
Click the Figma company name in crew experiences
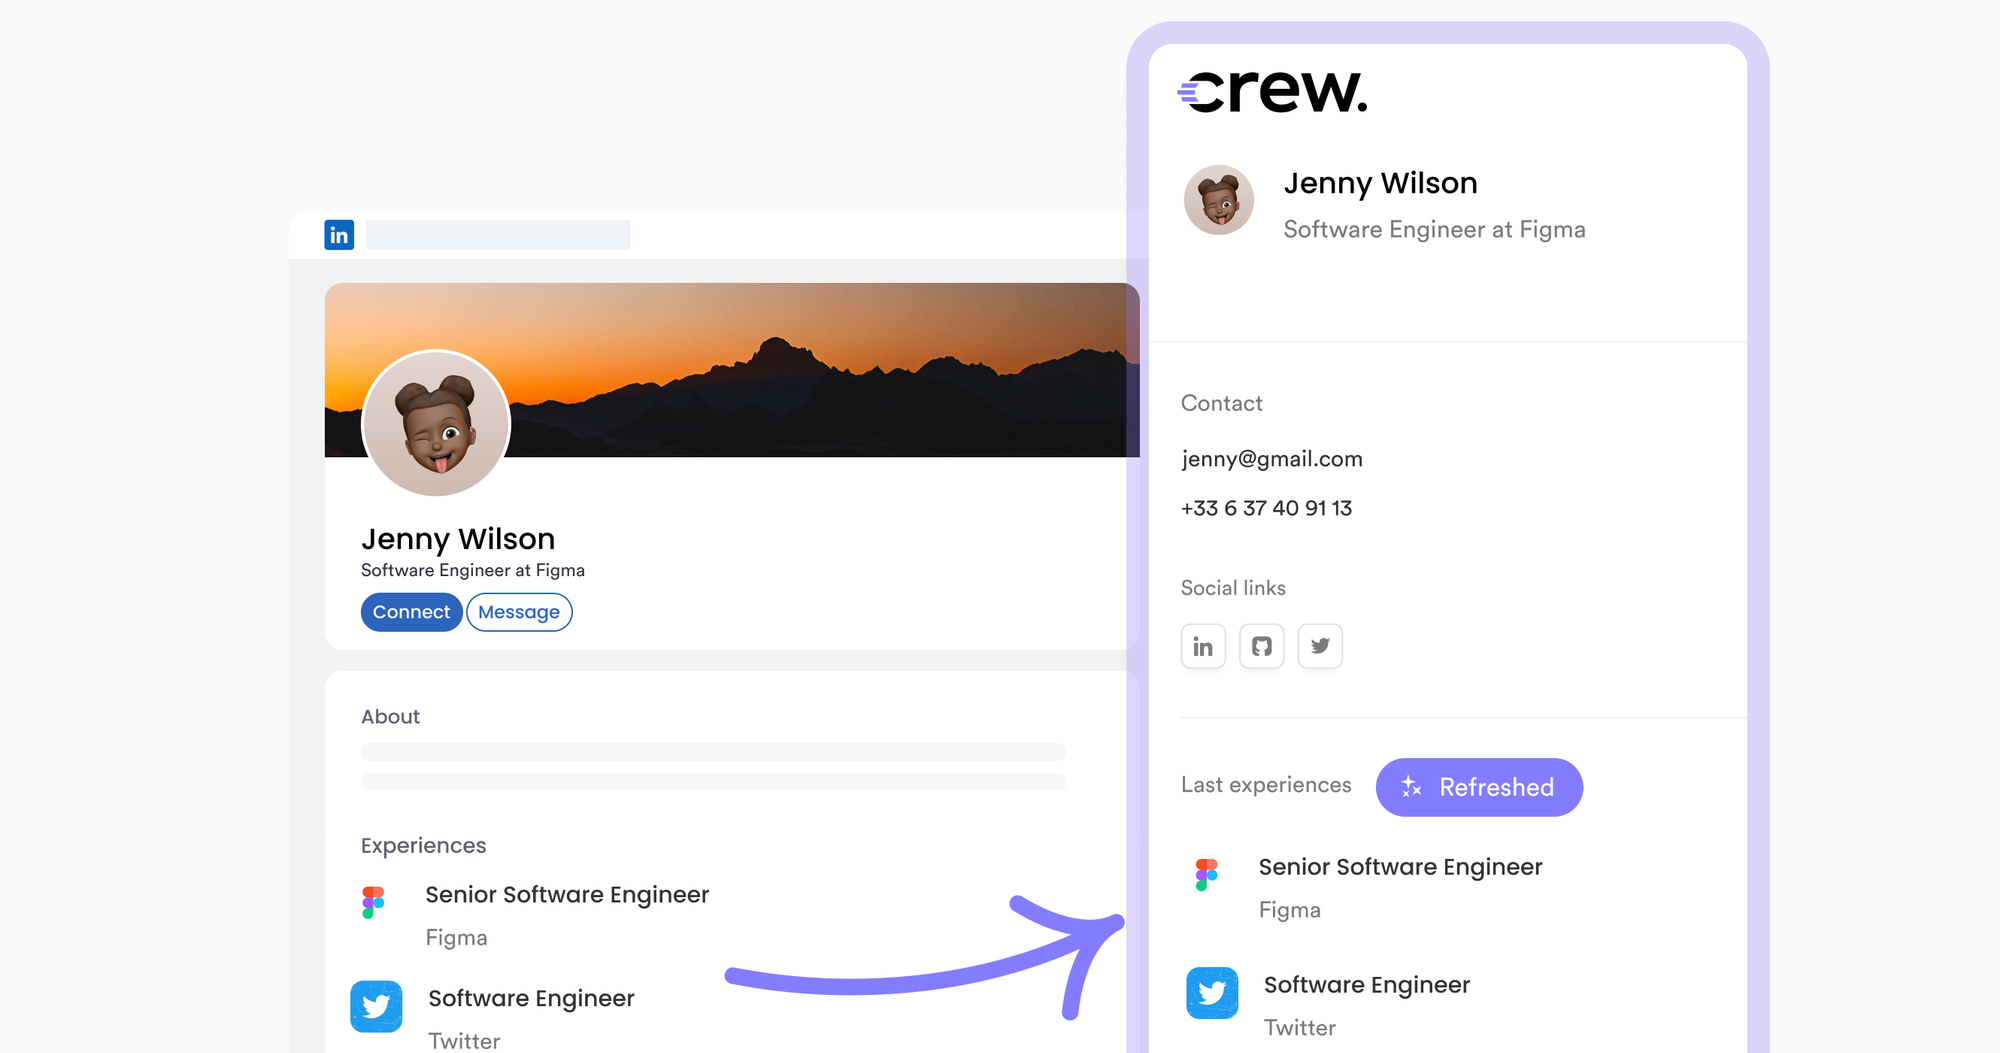click(1290, 910)
